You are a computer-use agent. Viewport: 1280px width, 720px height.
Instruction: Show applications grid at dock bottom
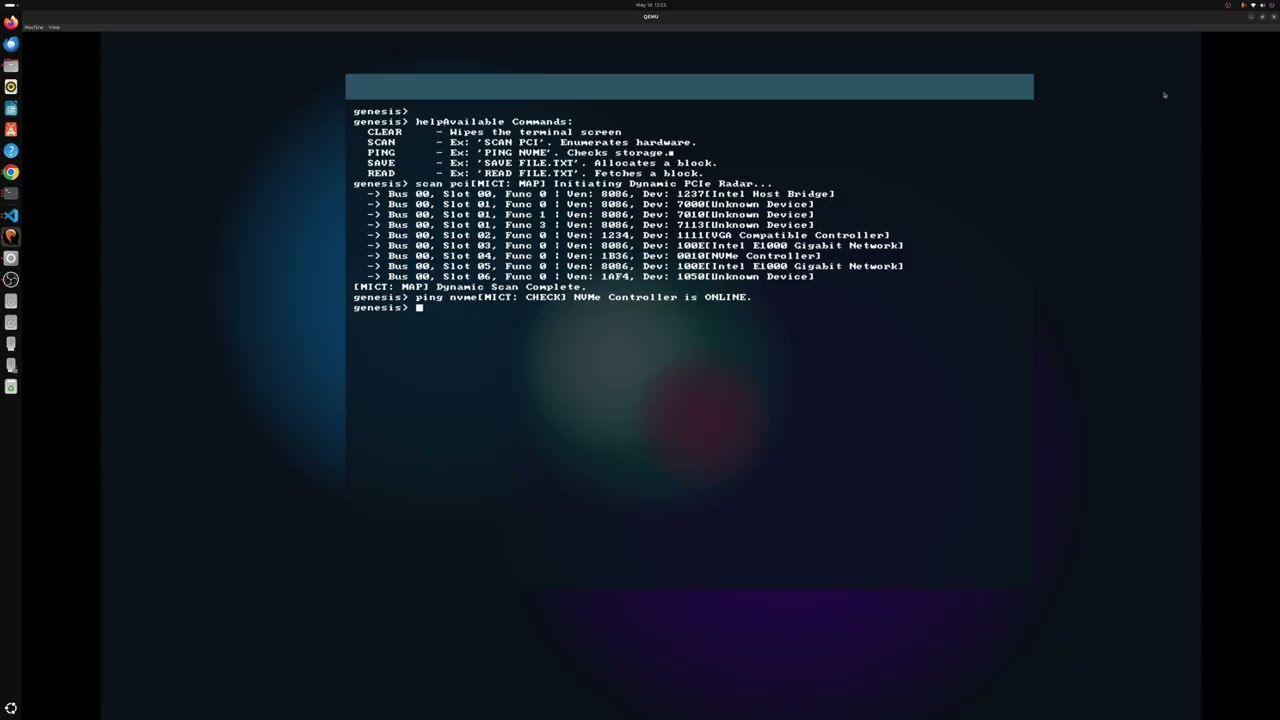[11, 708]
